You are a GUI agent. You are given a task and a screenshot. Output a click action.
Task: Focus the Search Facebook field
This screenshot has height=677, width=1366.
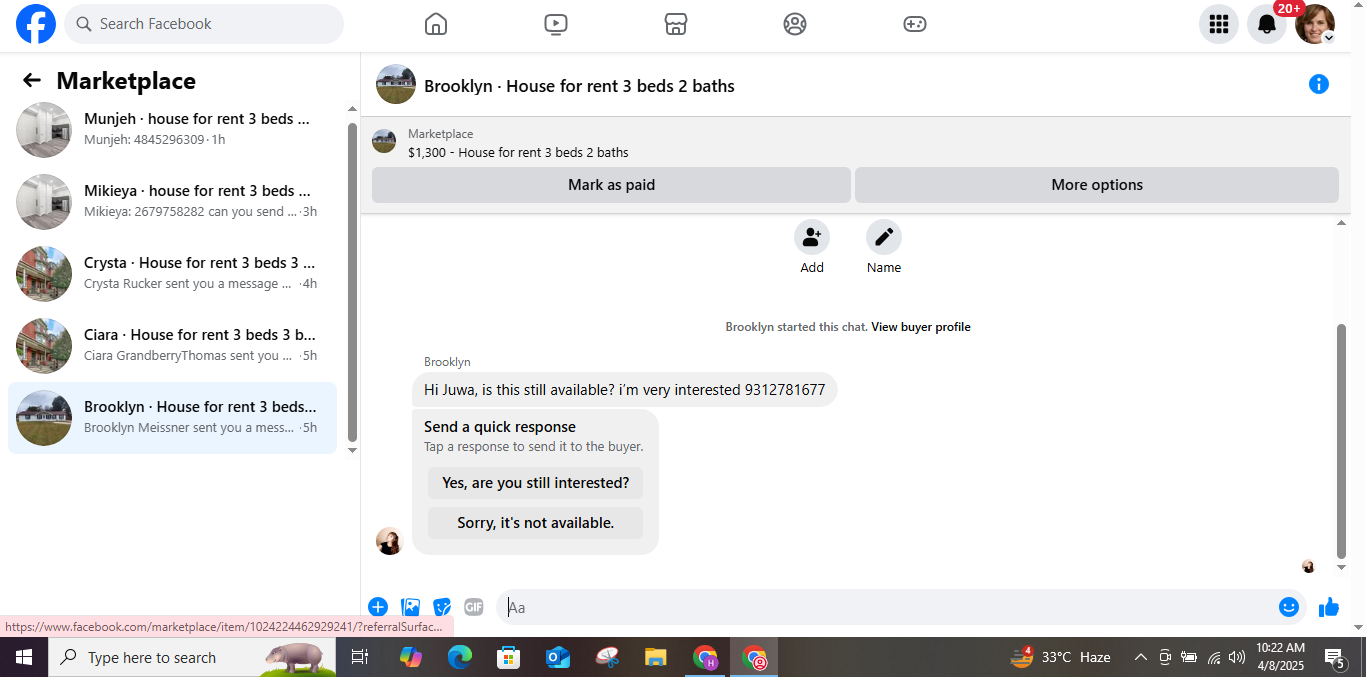[204, 24]
